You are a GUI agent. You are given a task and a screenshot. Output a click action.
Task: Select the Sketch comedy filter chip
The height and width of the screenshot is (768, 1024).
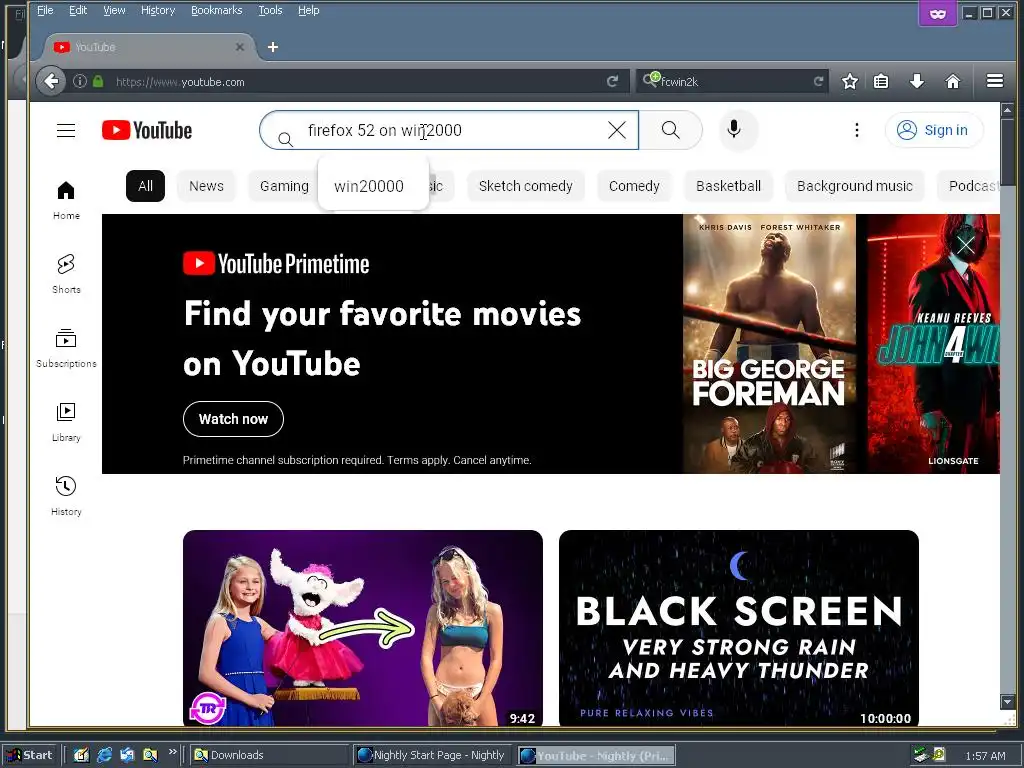[x=526, y=186]
